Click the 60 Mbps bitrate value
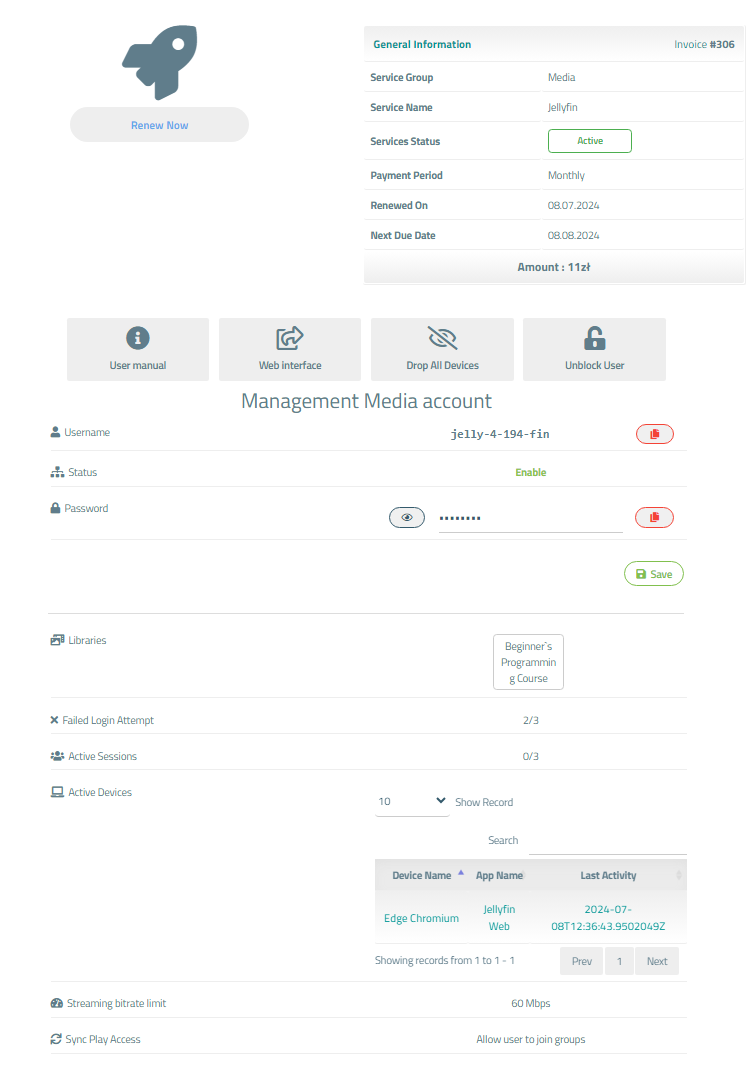The height and width of the screenshot is (1072, 755). click(531, 1004)
